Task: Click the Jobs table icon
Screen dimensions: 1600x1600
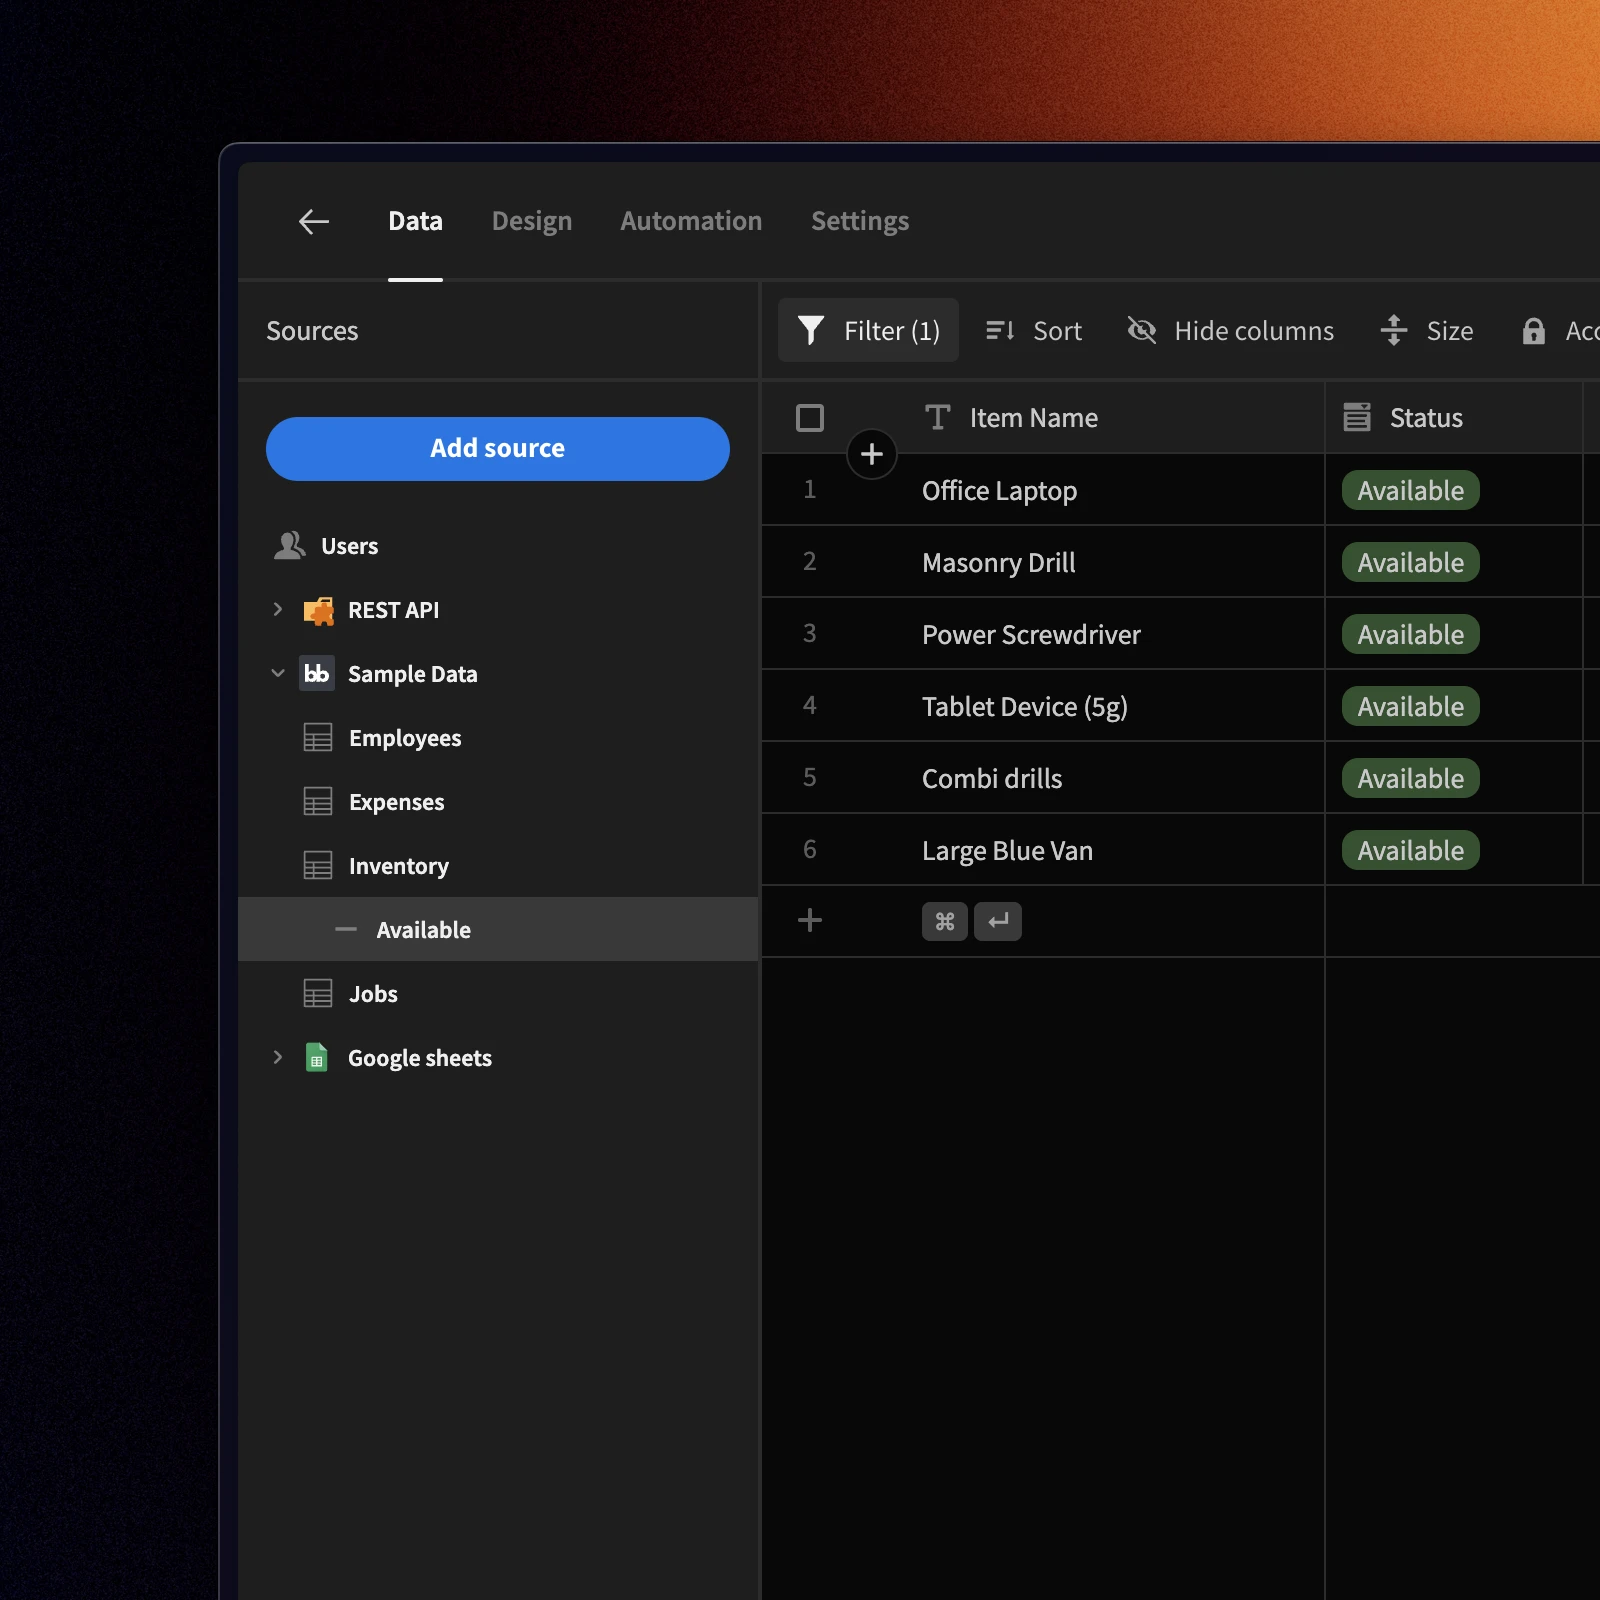Action: coord(318,994)
